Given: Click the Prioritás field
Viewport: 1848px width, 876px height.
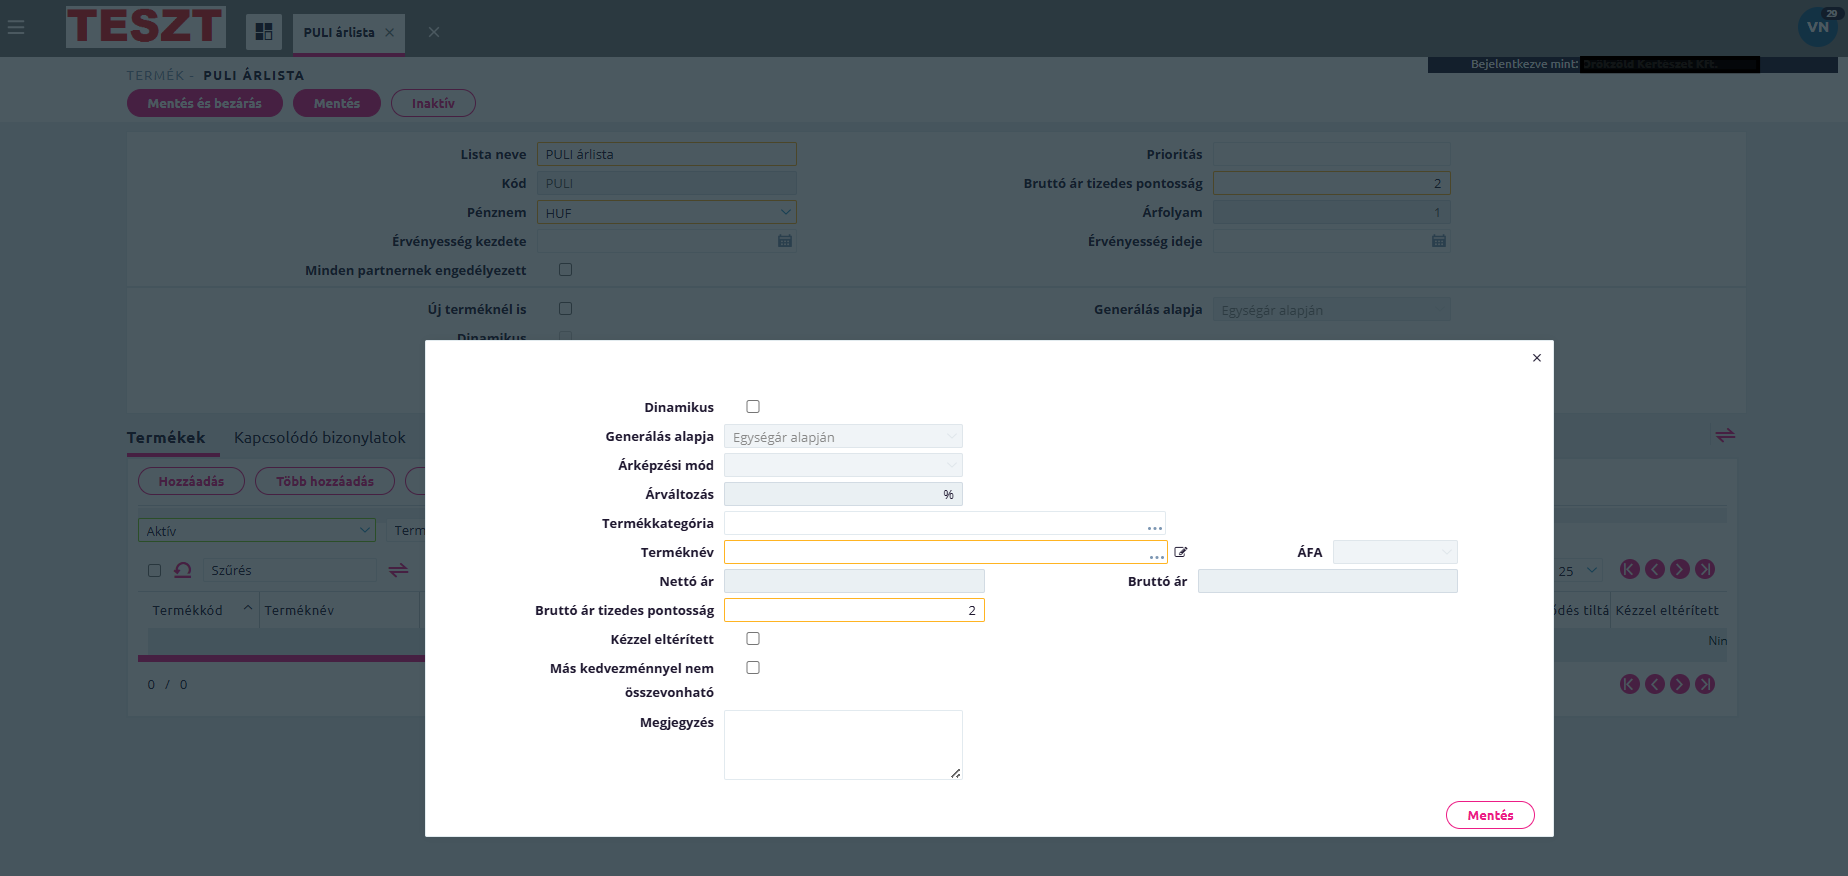Looking at the screenshot, I should (x=1332, y=154).
